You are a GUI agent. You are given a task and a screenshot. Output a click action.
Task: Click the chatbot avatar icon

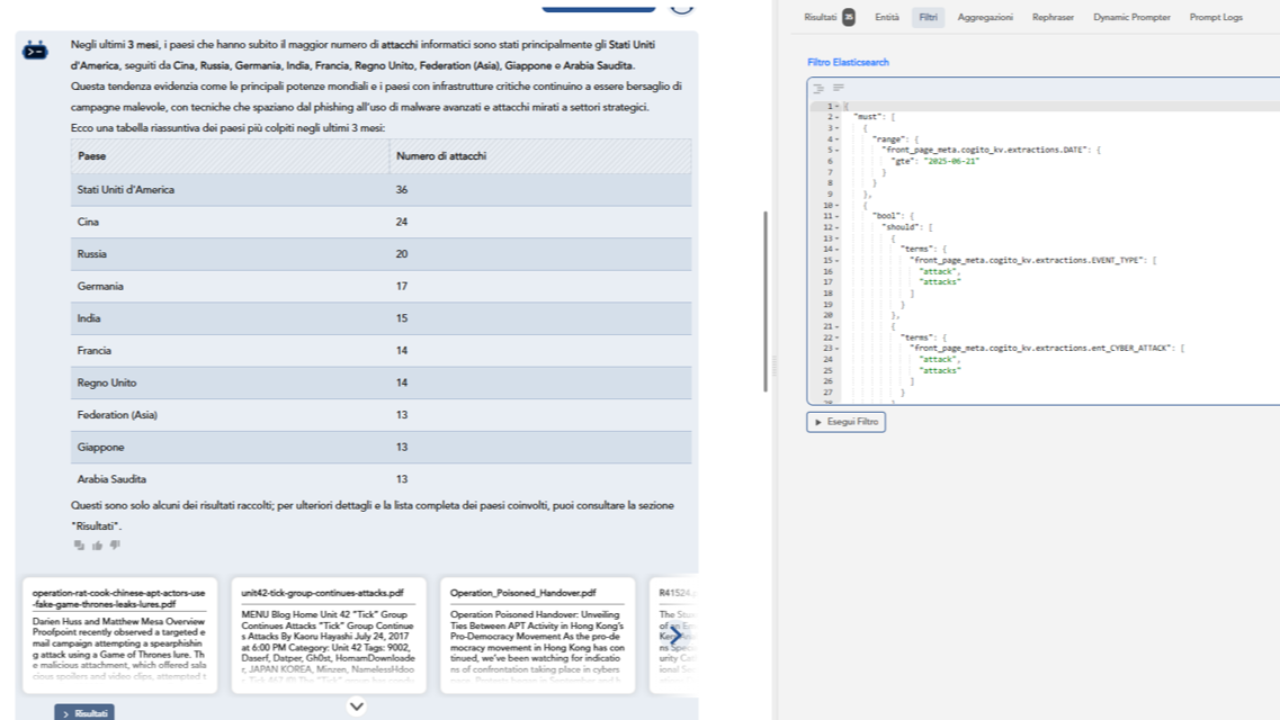click(x=35, y=50)
